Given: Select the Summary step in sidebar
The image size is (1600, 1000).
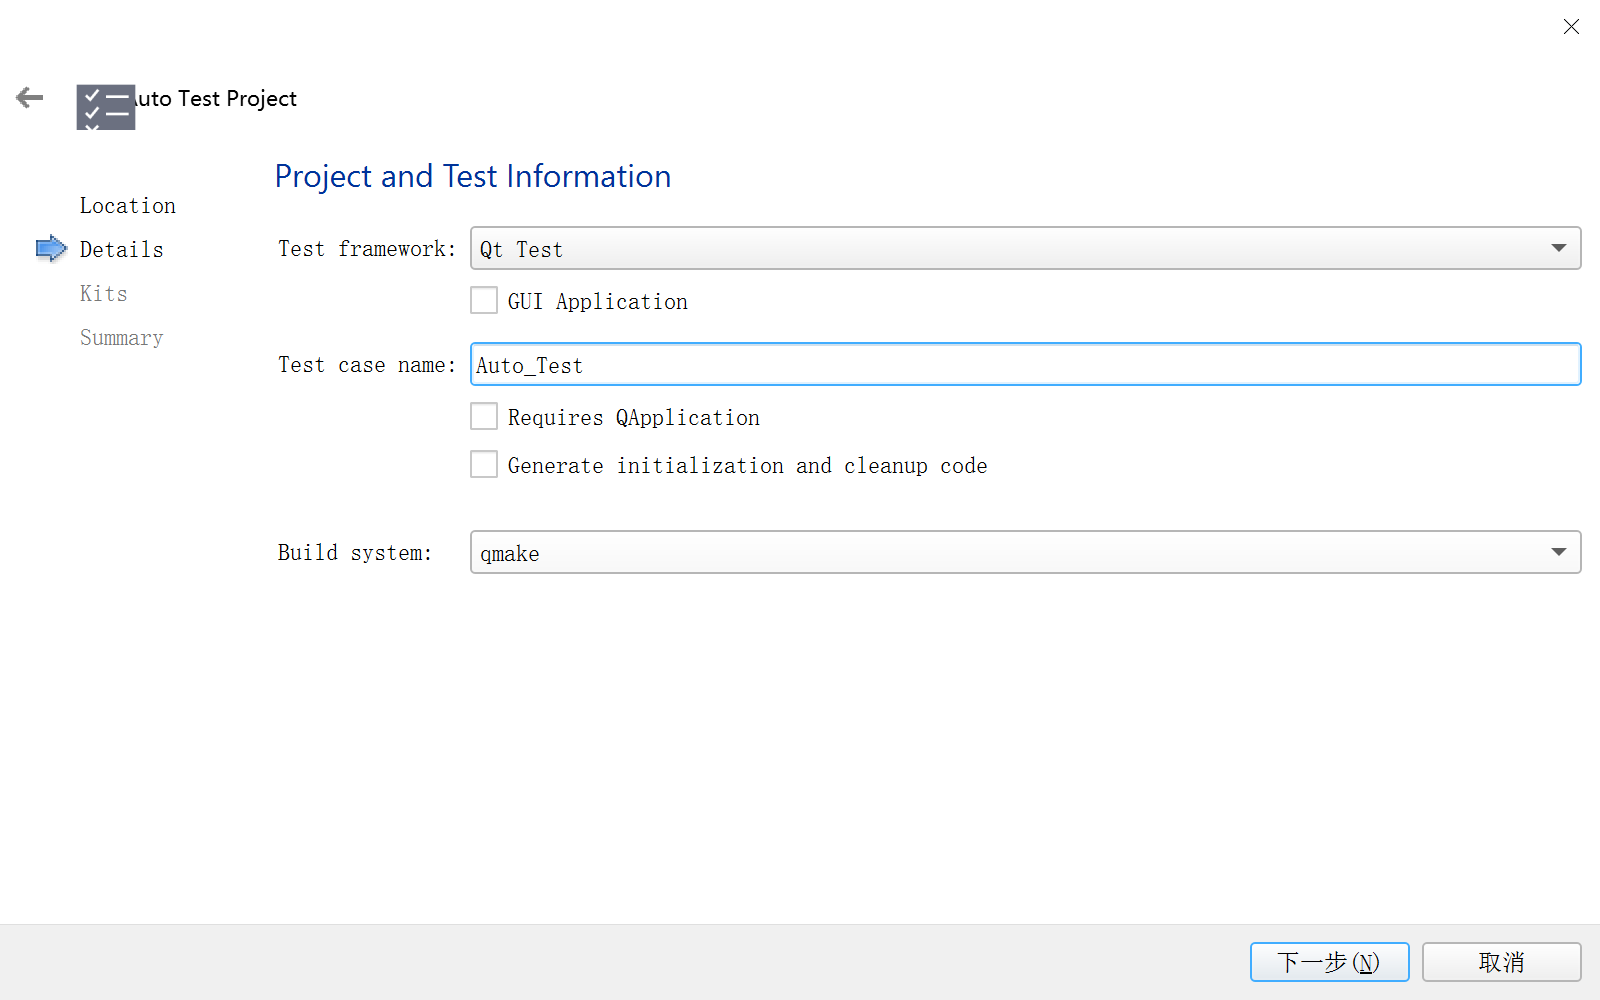Looking at the screenshot, I should [121, 338].
